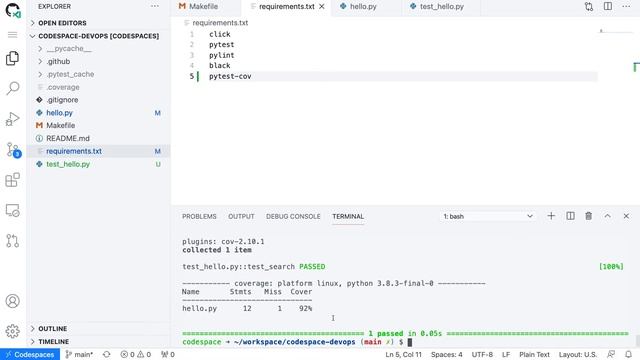Viewport: 640px width, 360px height.
Task: Split the terminal
Action: pos(570,216)
